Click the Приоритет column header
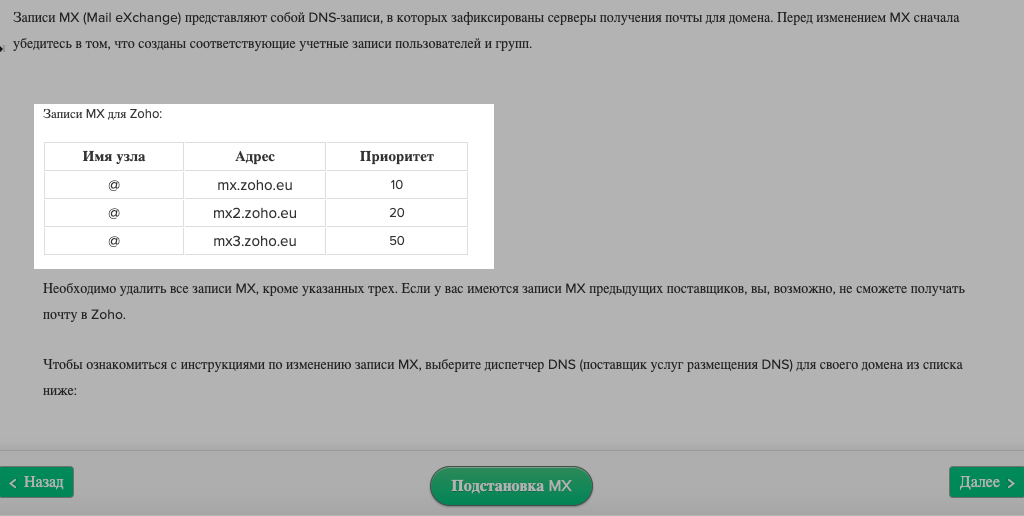Screen dimensions: 1024x516 397,157
